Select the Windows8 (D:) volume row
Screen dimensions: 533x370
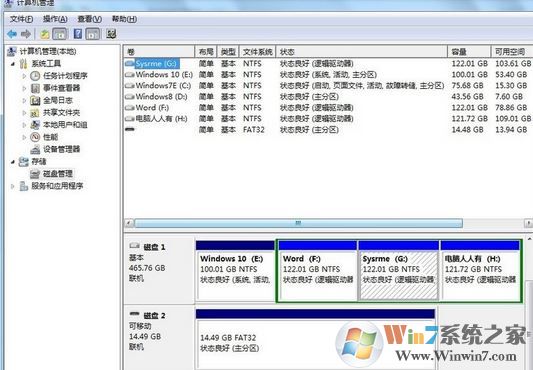coord(328,97)
